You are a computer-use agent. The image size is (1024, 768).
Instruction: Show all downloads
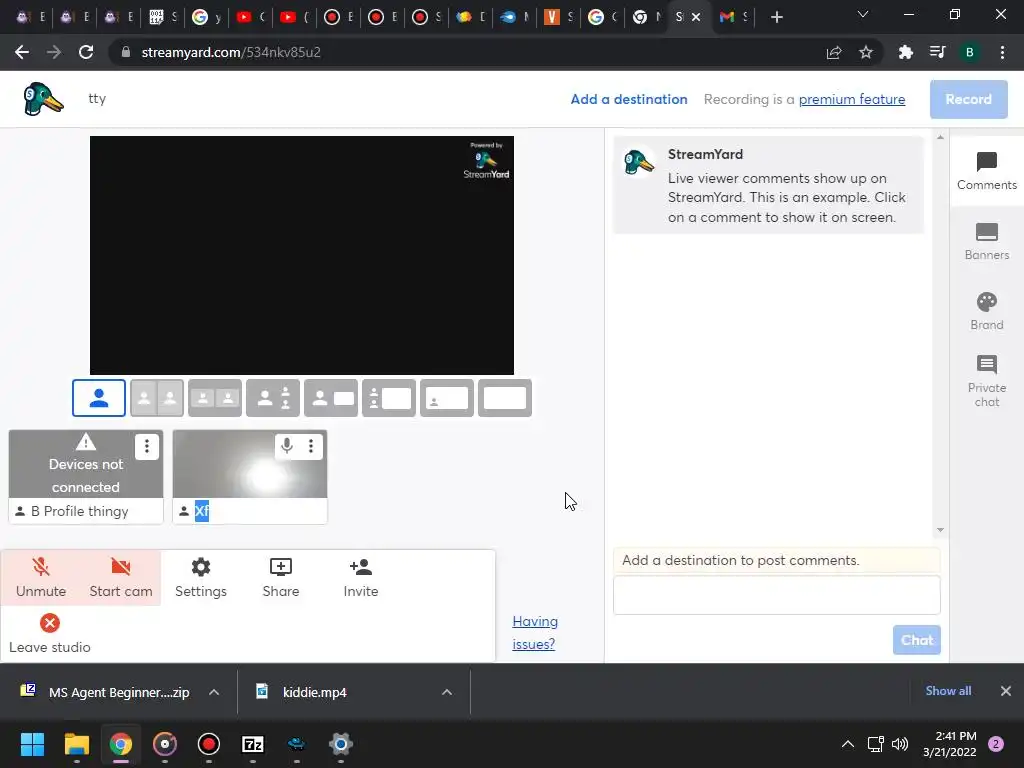pyautogui.click(x=948, y=691)
